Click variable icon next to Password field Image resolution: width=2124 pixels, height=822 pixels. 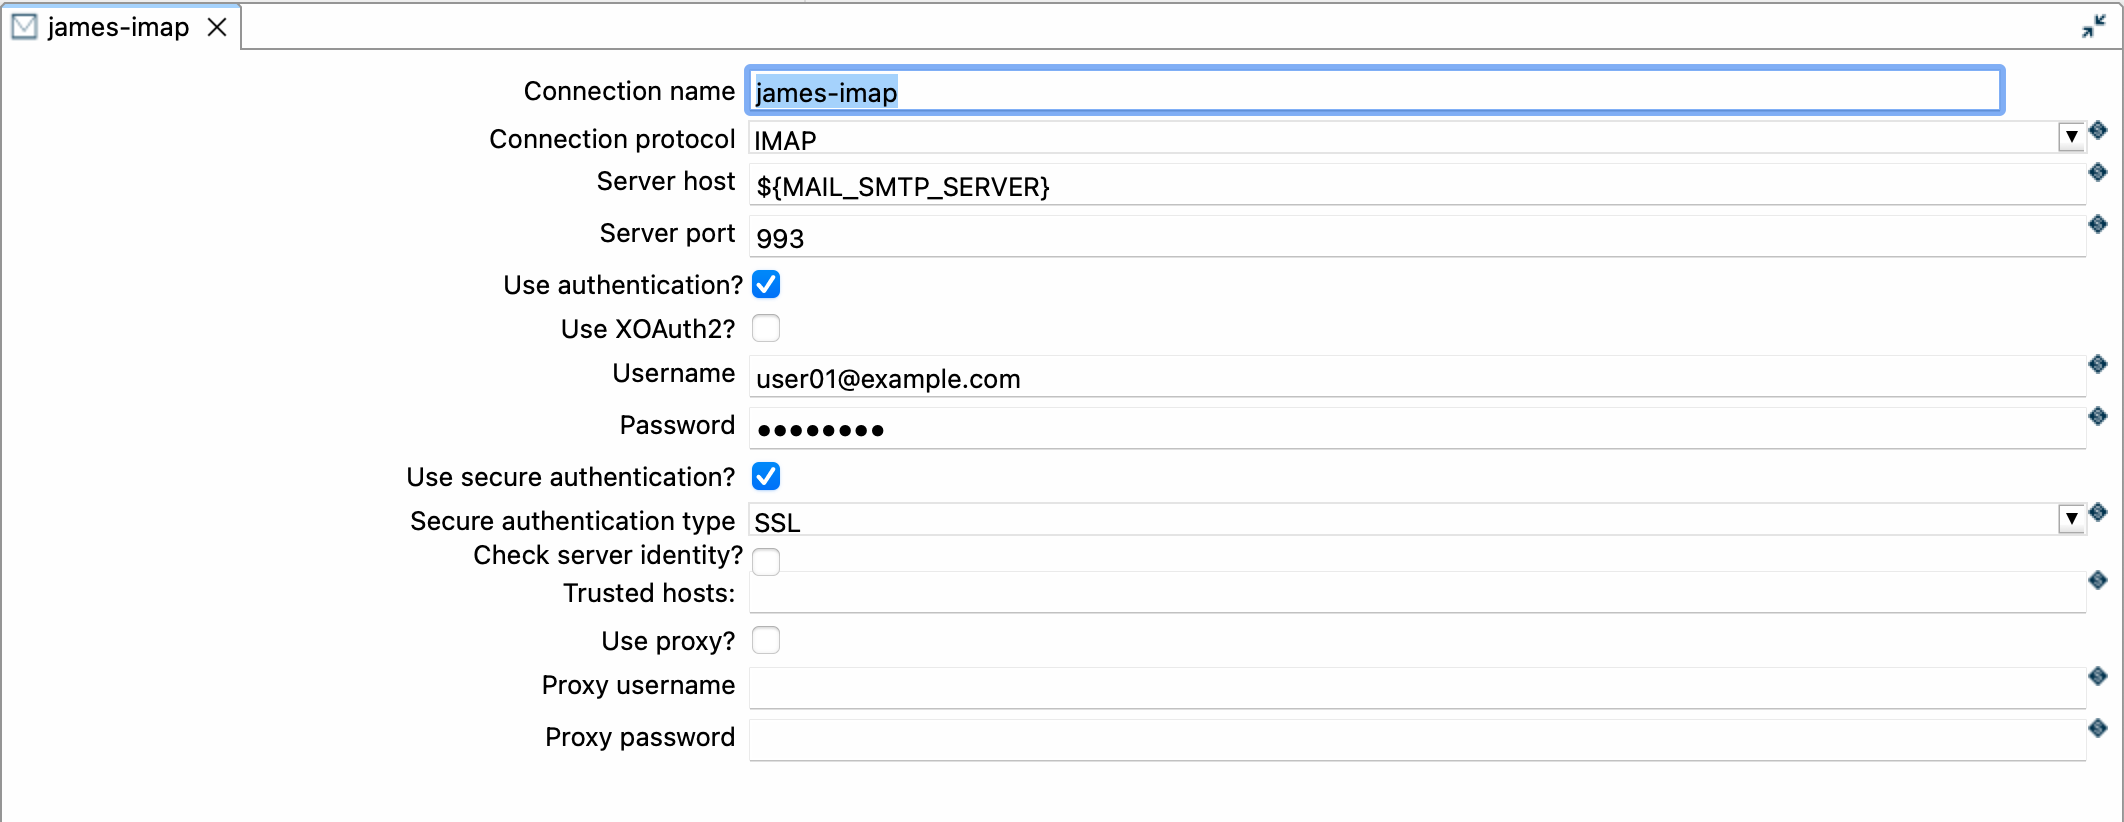click(x=2097, y=417)
